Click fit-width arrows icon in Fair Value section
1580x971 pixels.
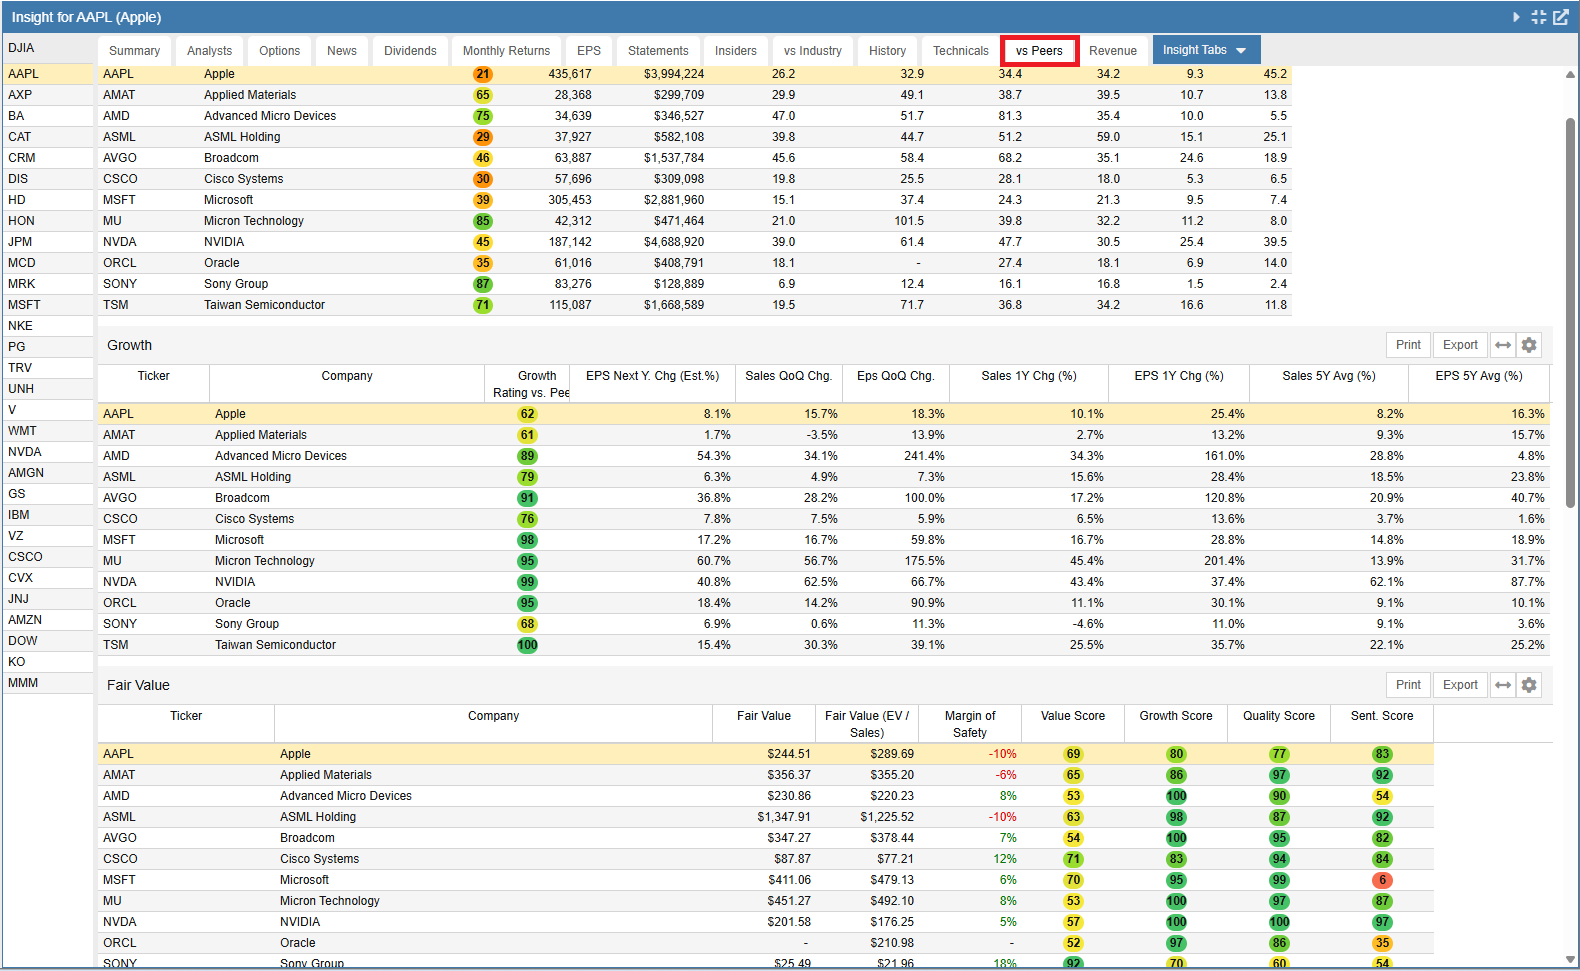tap(1503, 685)
